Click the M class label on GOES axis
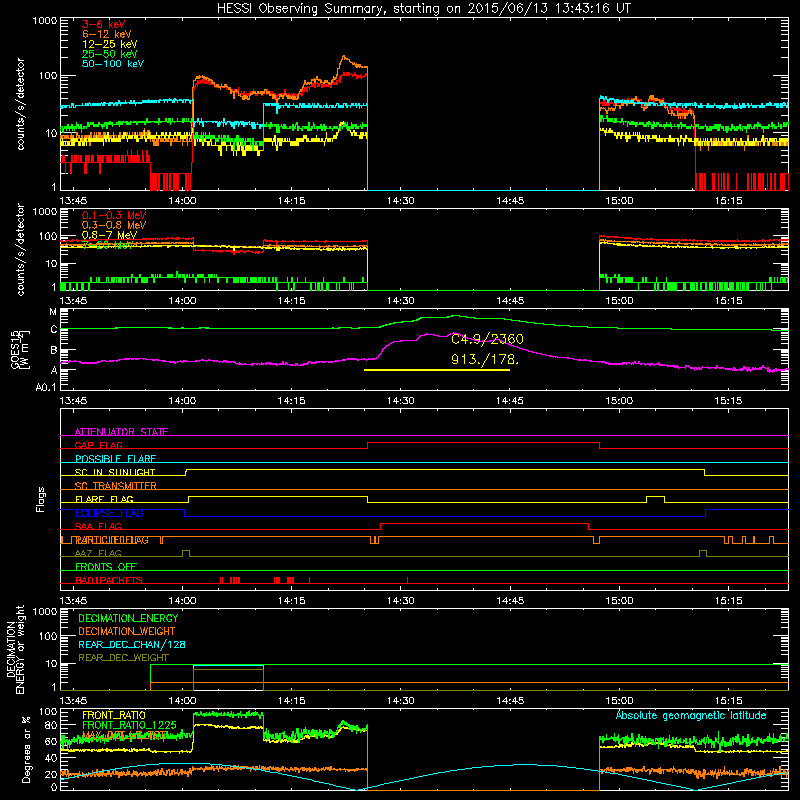The width and height of the screenshot is (800, 800). coord(53,312)
